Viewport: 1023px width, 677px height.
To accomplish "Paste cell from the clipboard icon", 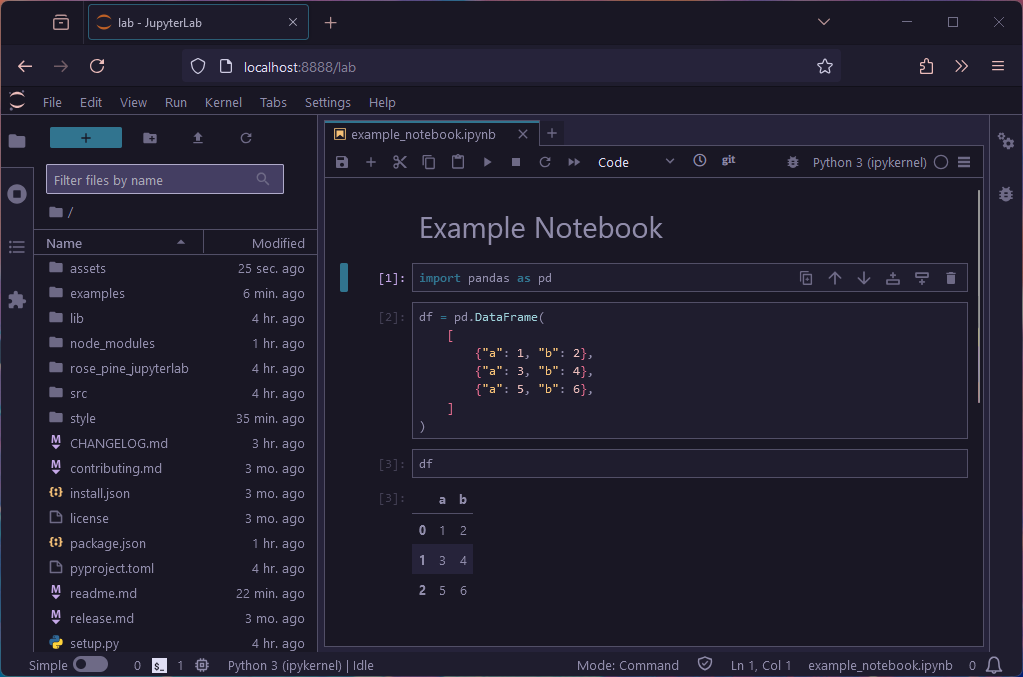I will pyautogui.click(x=458, y=162).
